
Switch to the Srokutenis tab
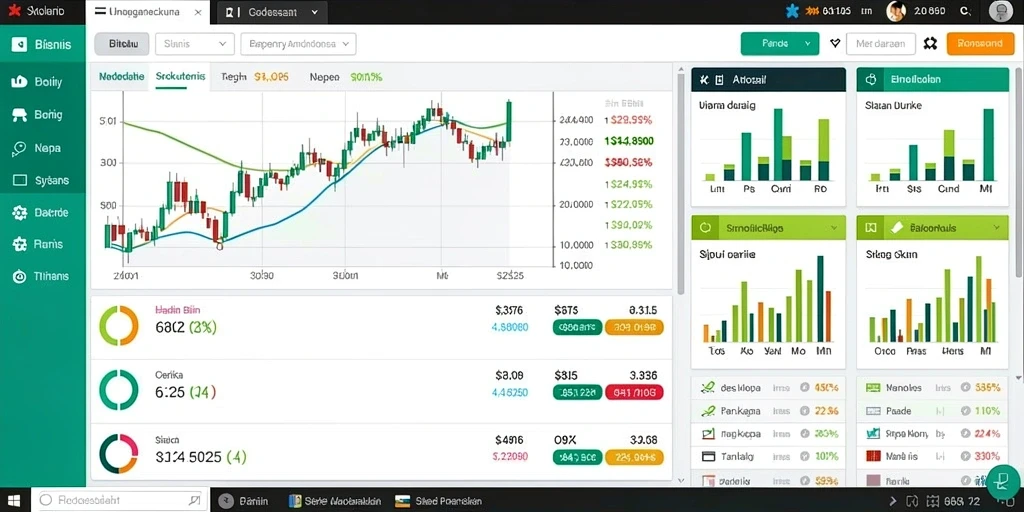point(180,76)
